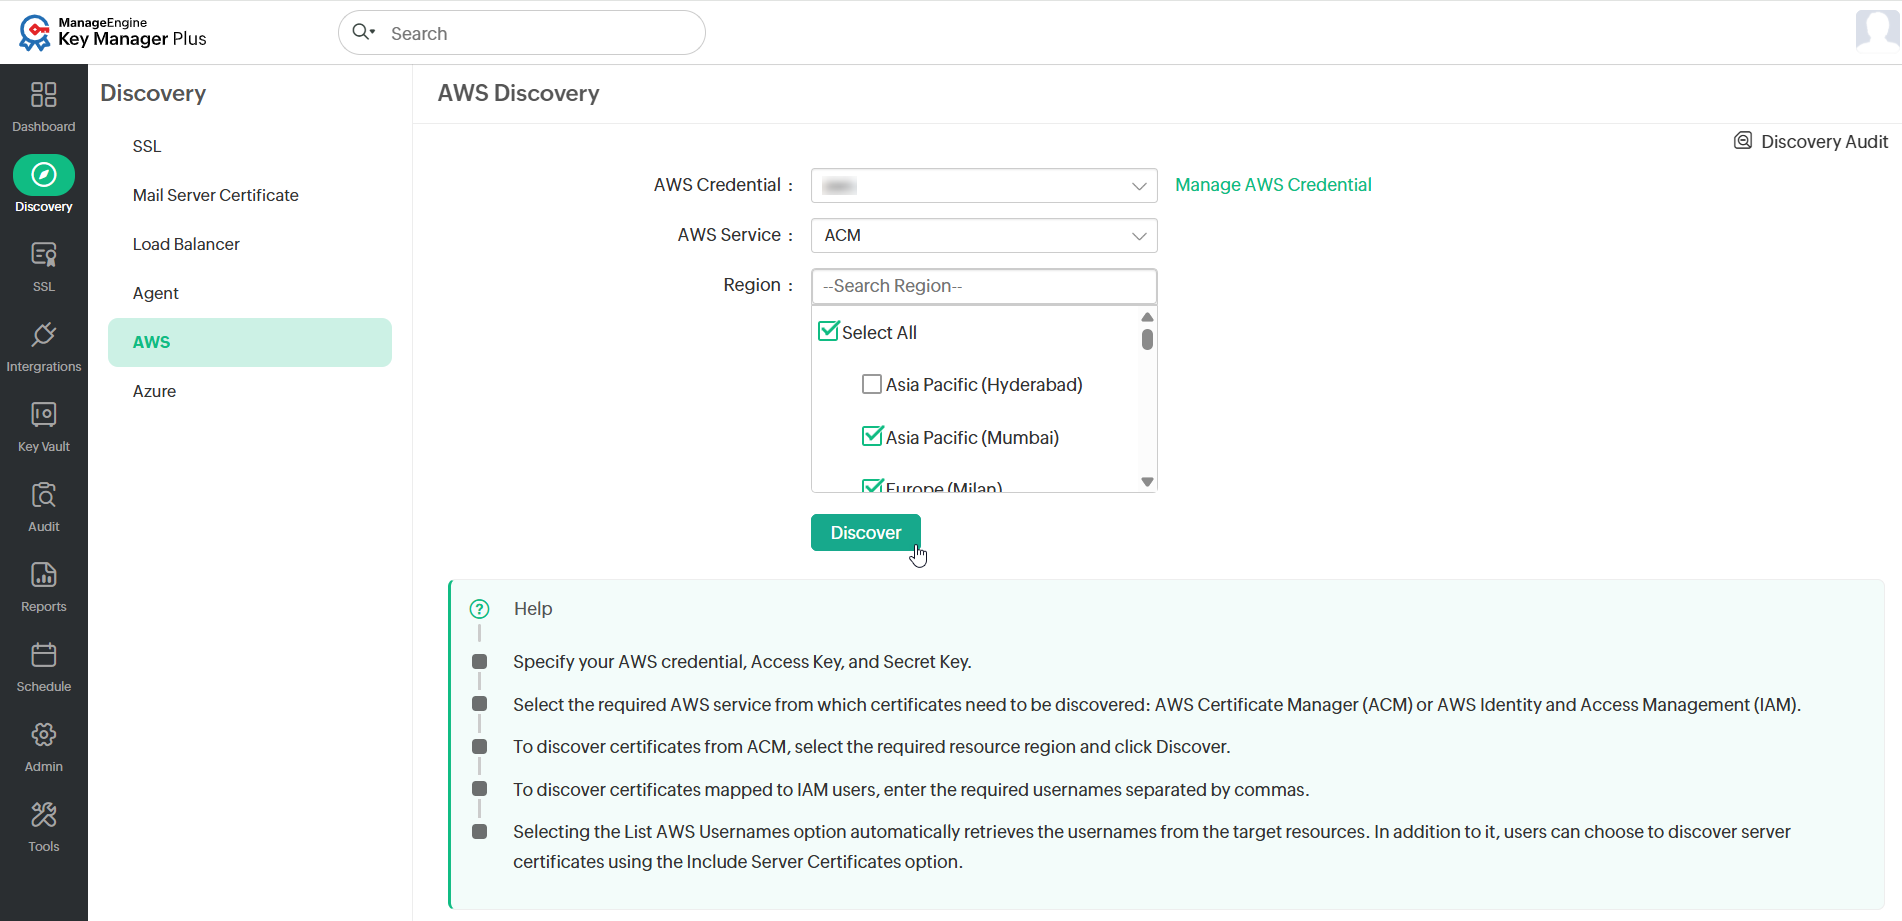Click 'Specify your AWS credential' help line
The image size is (1902, 921).
click(x=742, y=662)
